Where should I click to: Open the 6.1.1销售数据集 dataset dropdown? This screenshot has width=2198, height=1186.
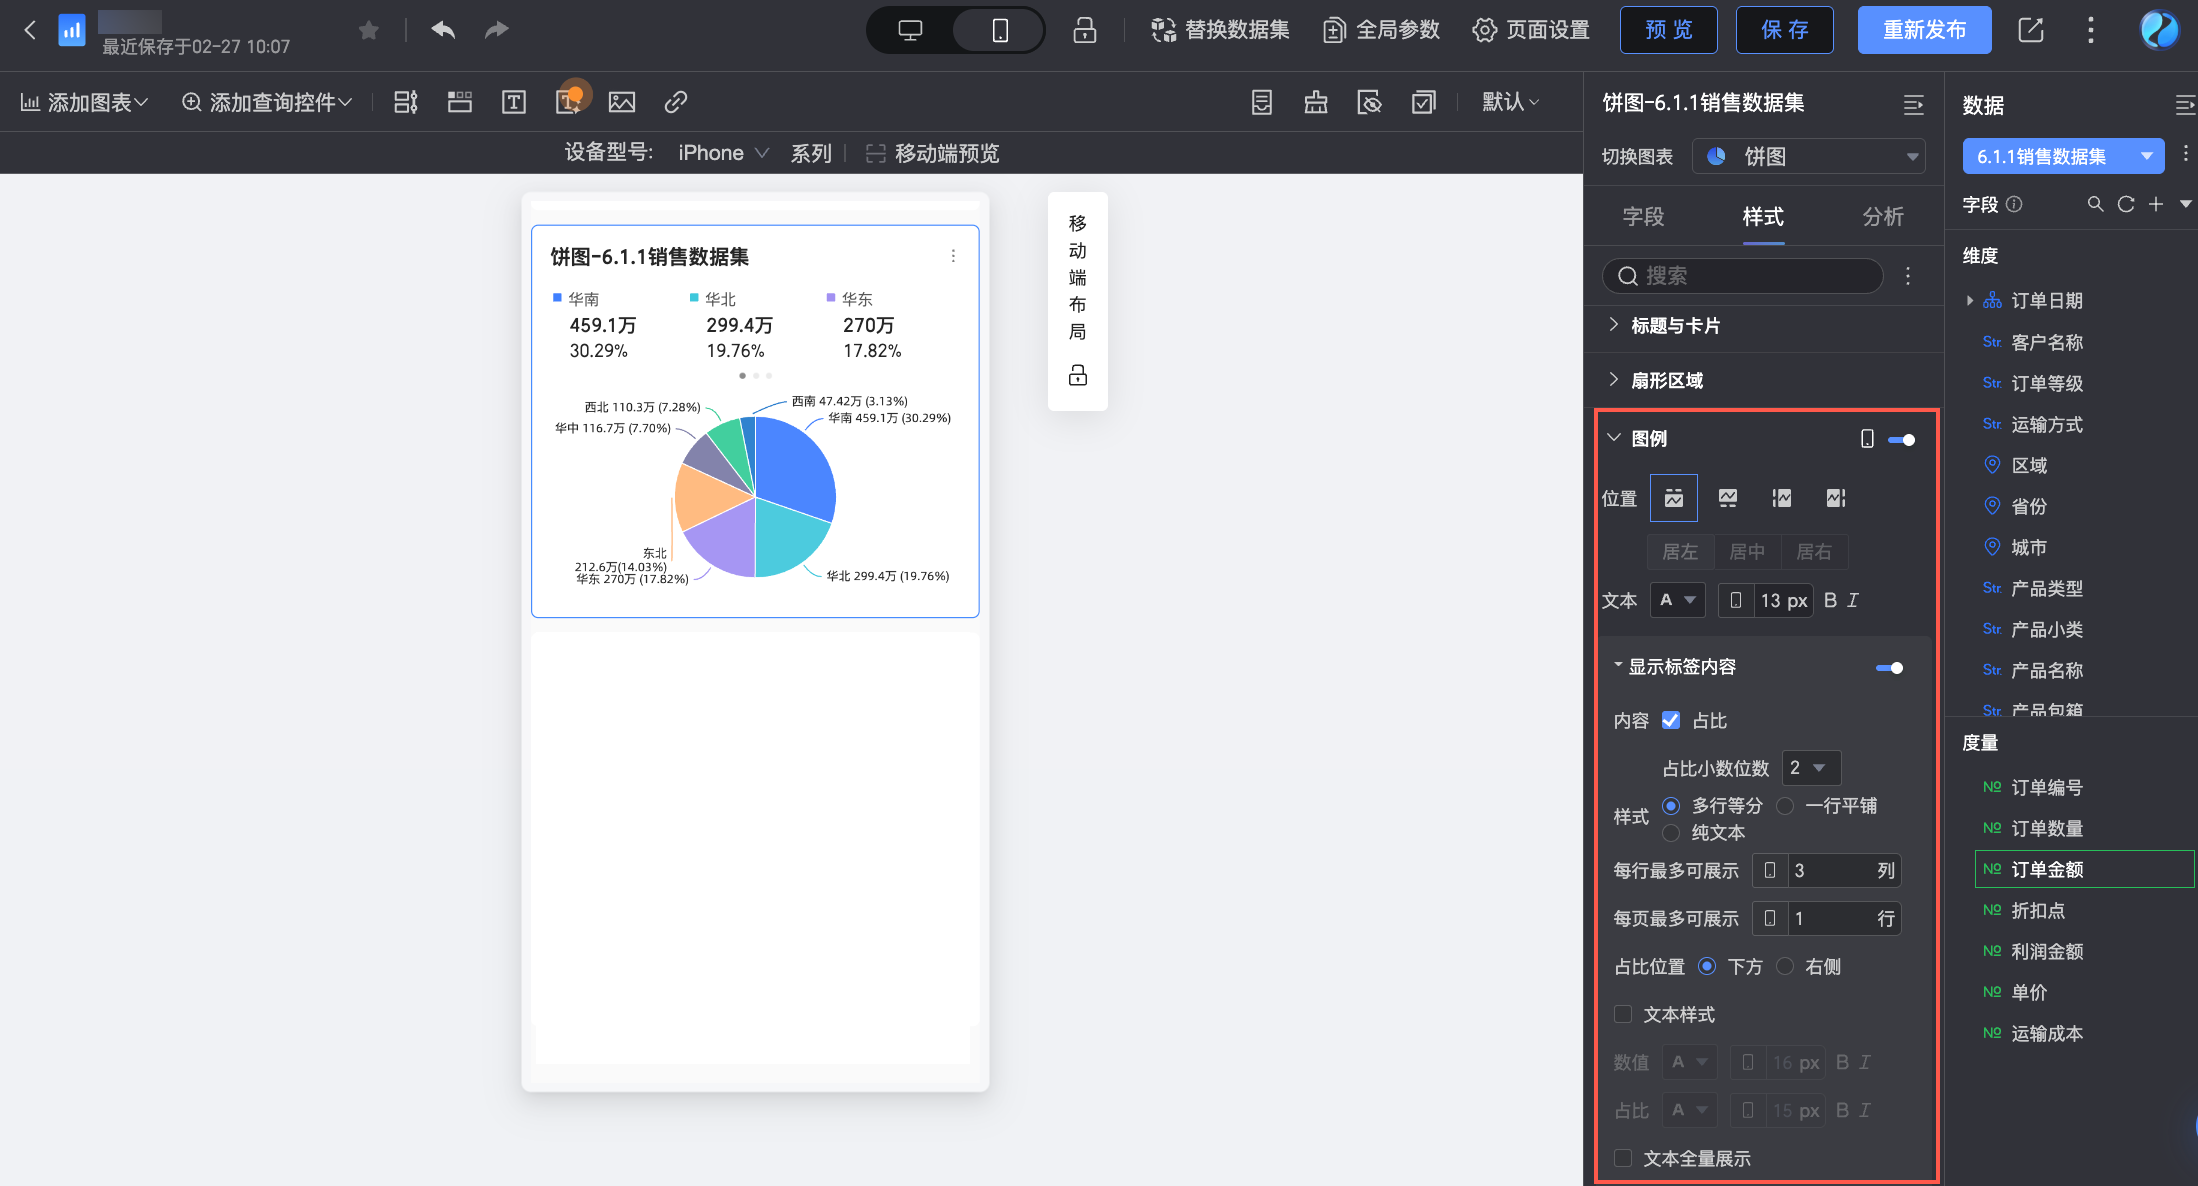[x=2062, y=156]
